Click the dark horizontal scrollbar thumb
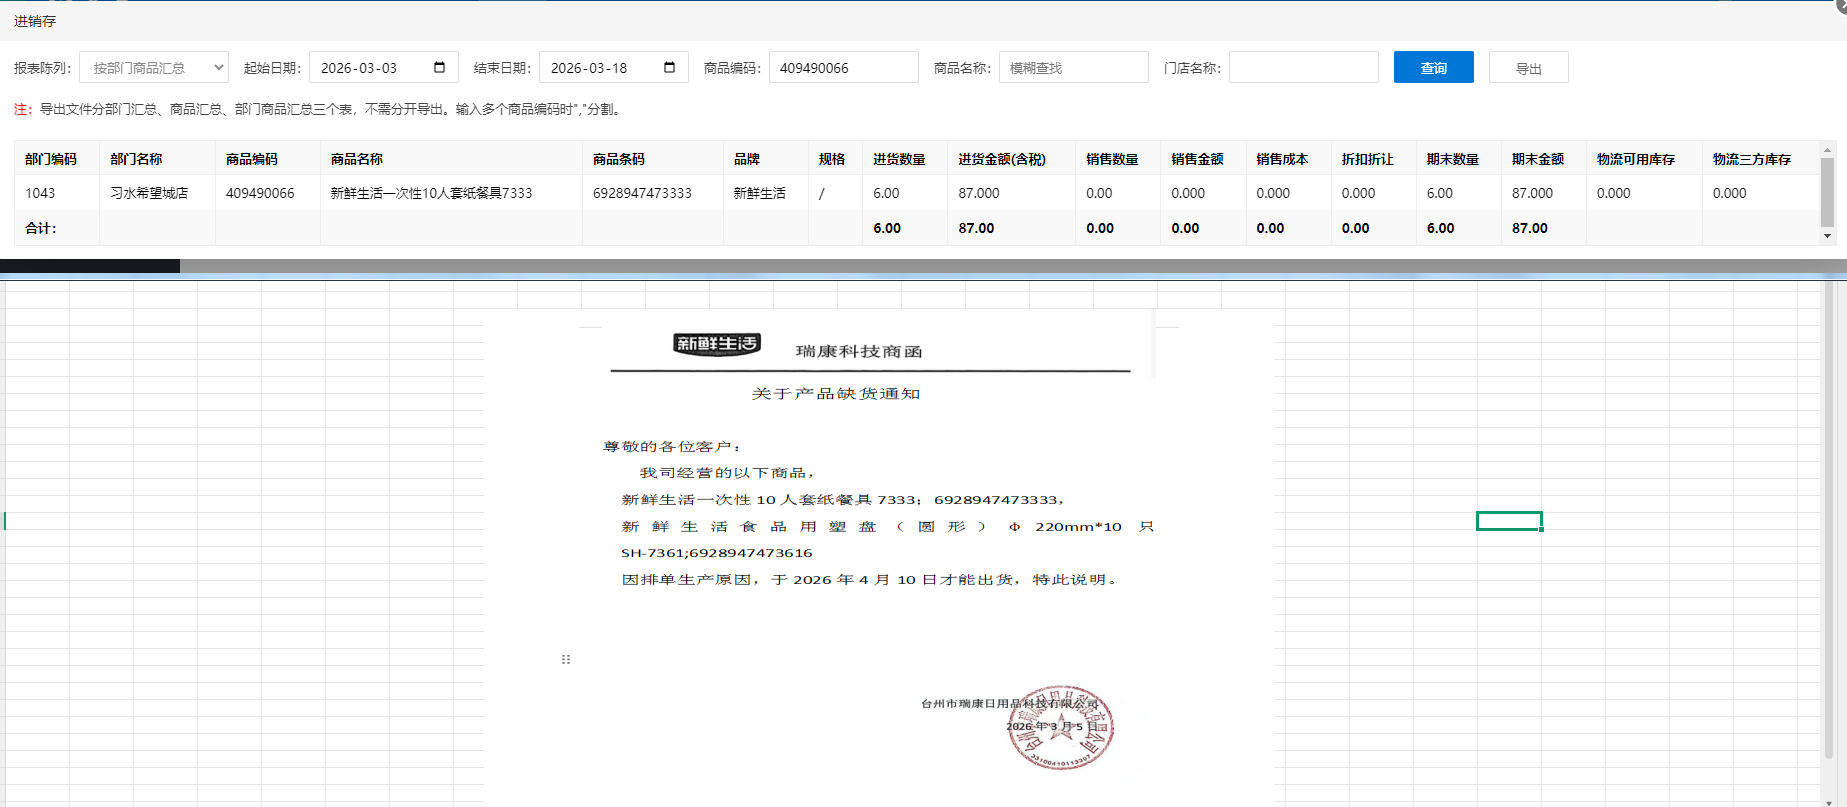1847x807 pixels. (90, 266)
